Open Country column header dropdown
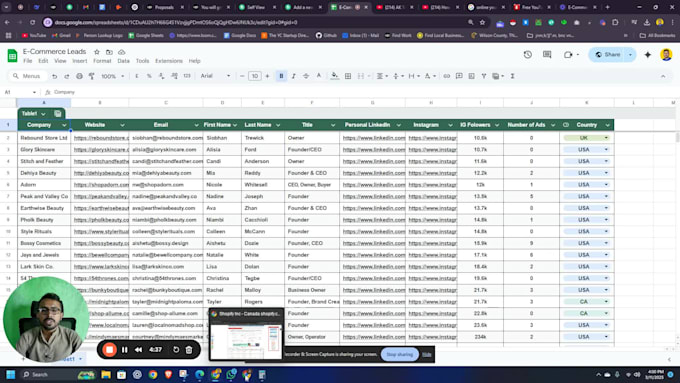680x383 pixels. tap(607, 125)
